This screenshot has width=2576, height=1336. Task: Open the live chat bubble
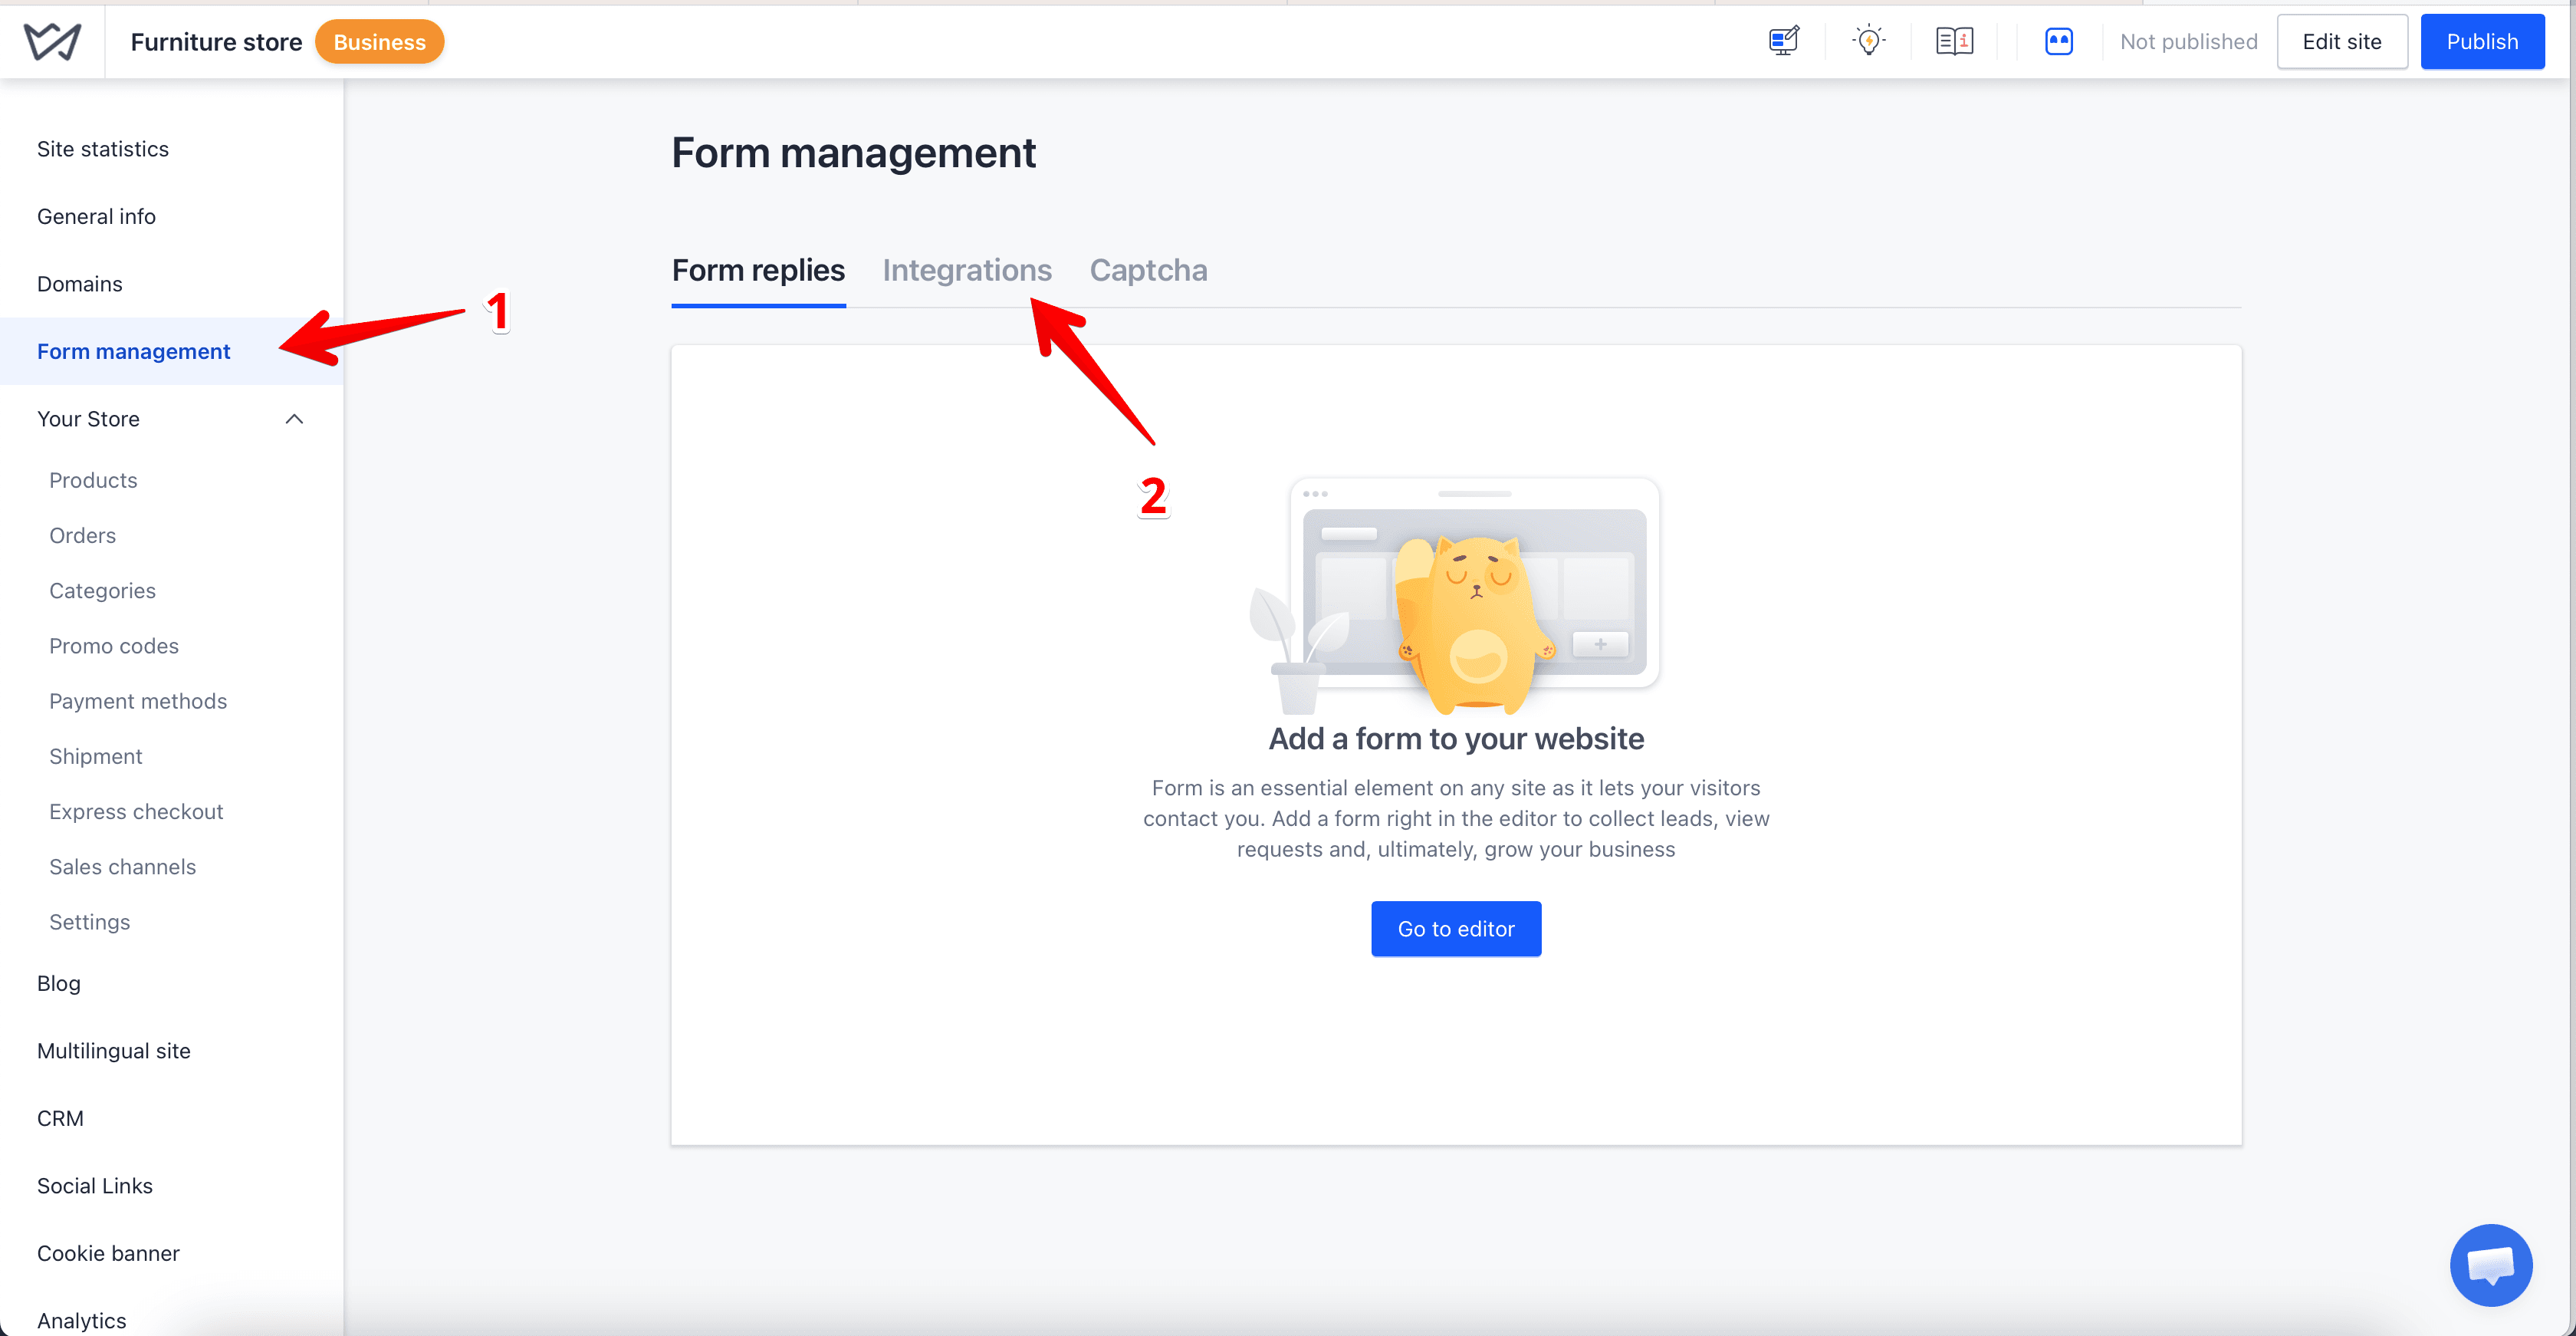click(2490, 1264)
